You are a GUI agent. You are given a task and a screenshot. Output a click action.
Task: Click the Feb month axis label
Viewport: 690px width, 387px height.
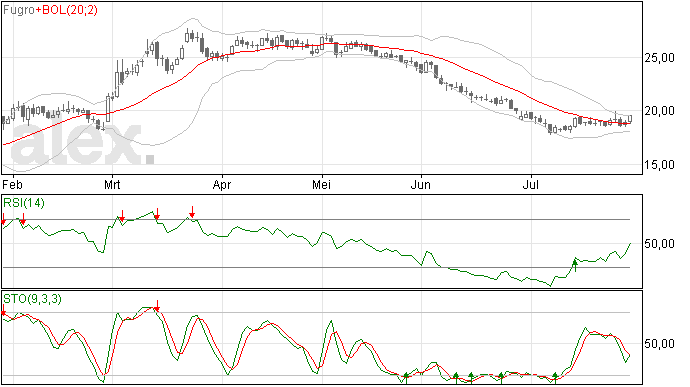[12, 184]
